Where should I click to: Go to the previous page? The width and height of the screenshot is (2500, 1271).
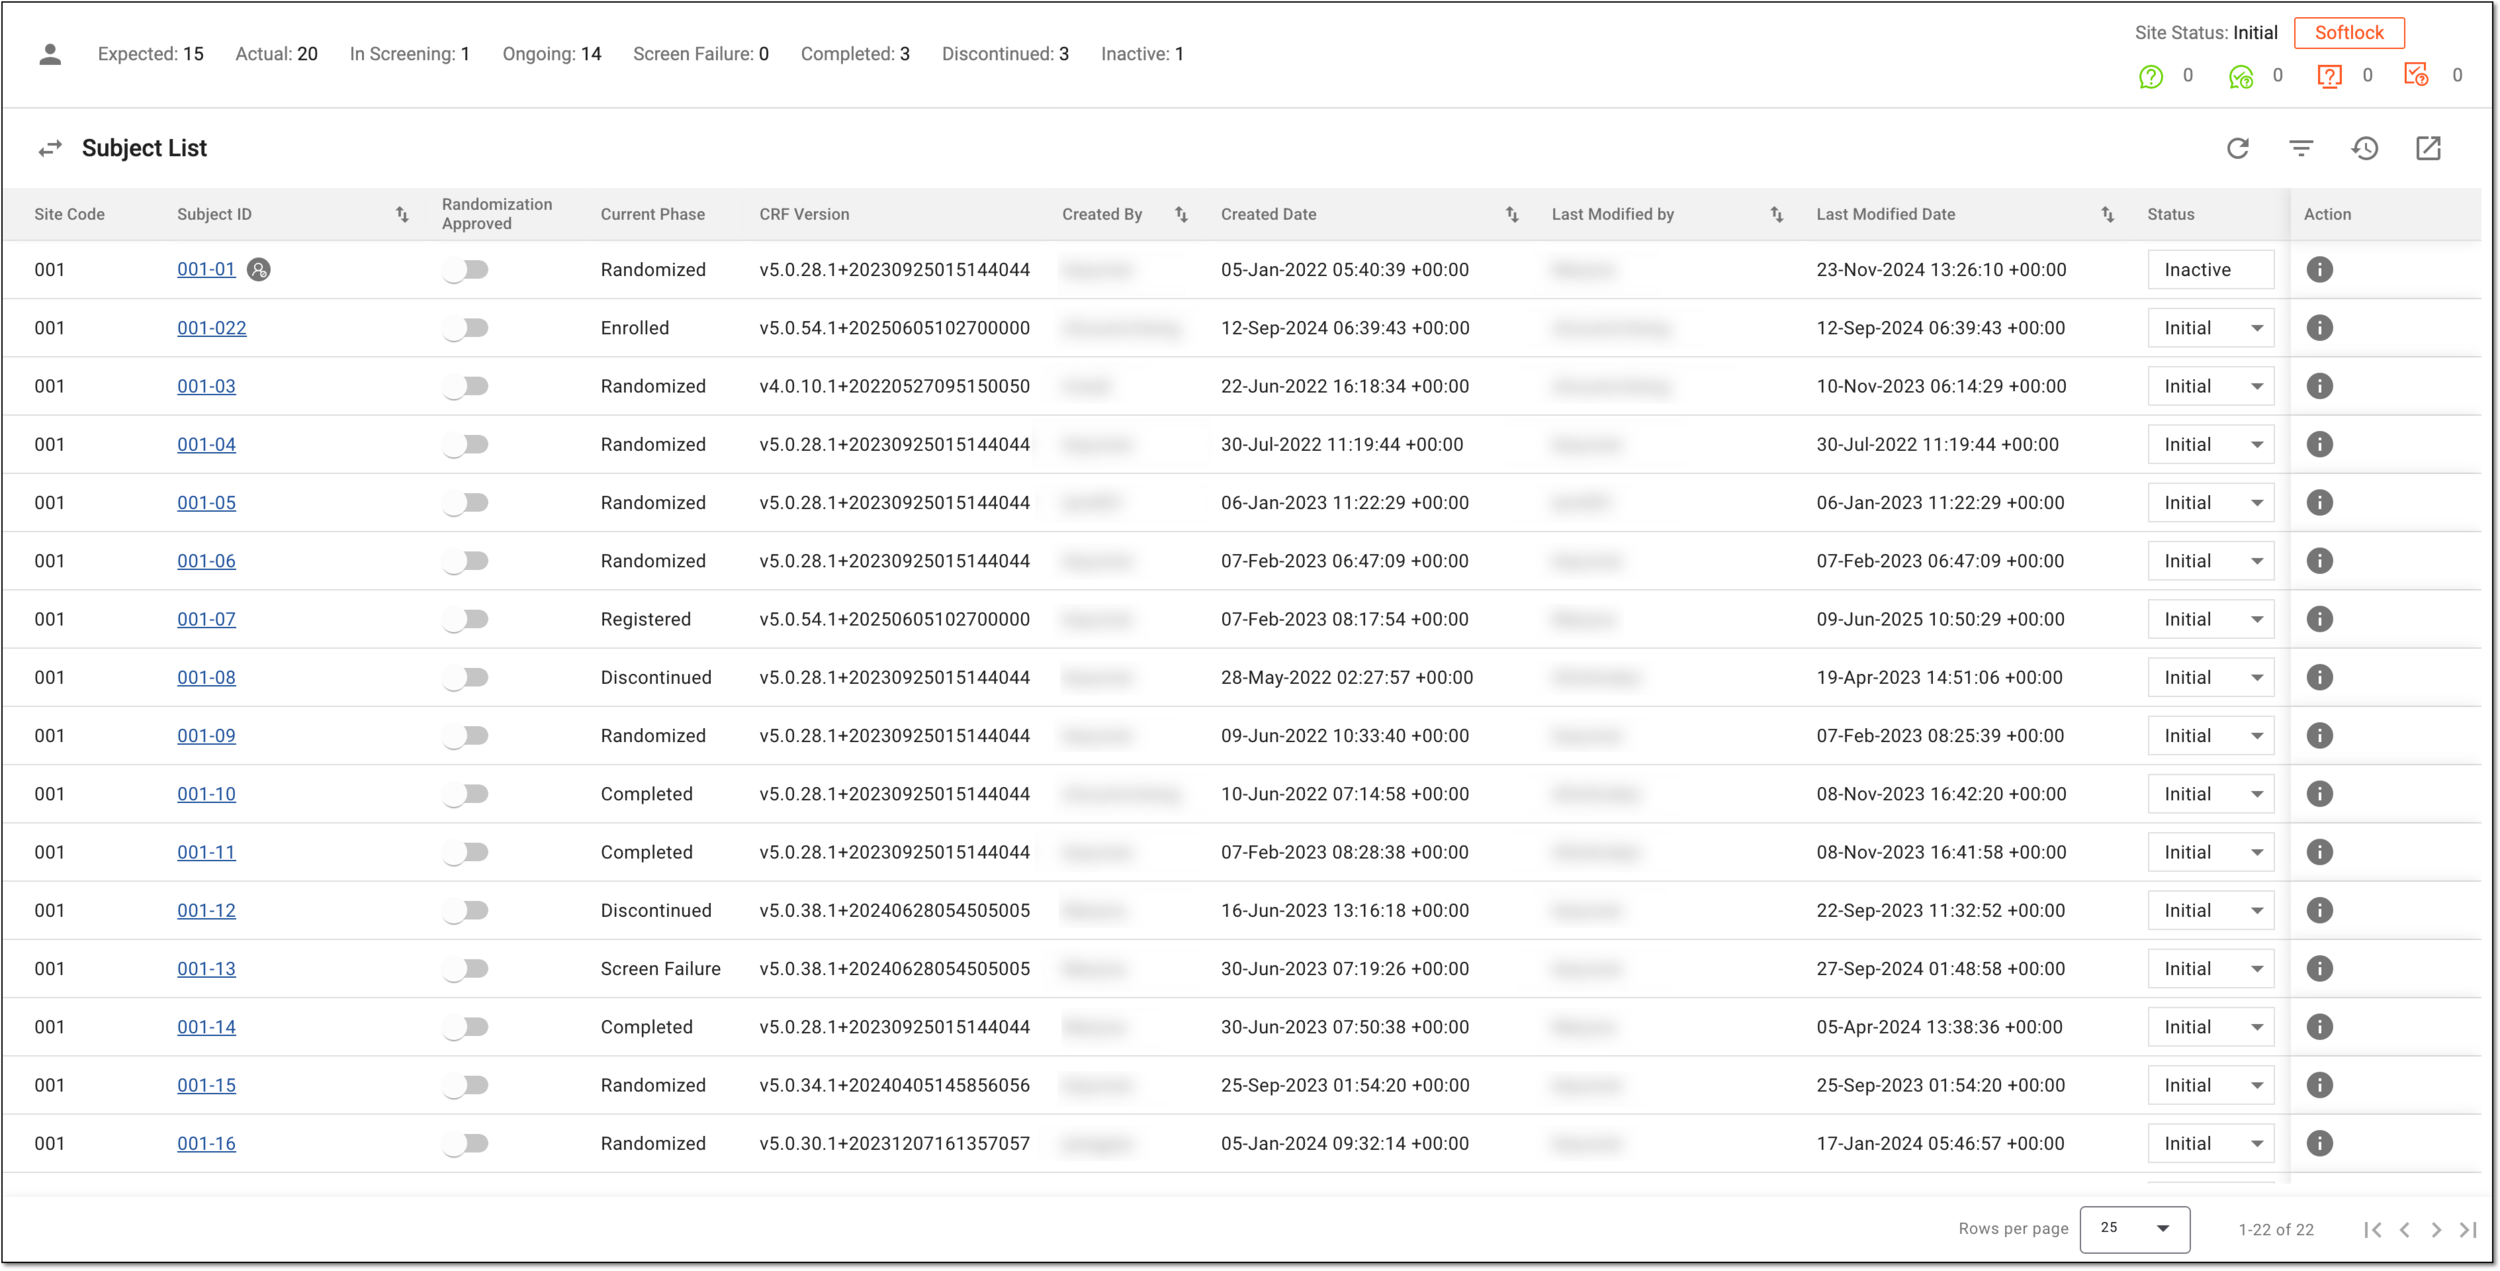[2404, 1230]
